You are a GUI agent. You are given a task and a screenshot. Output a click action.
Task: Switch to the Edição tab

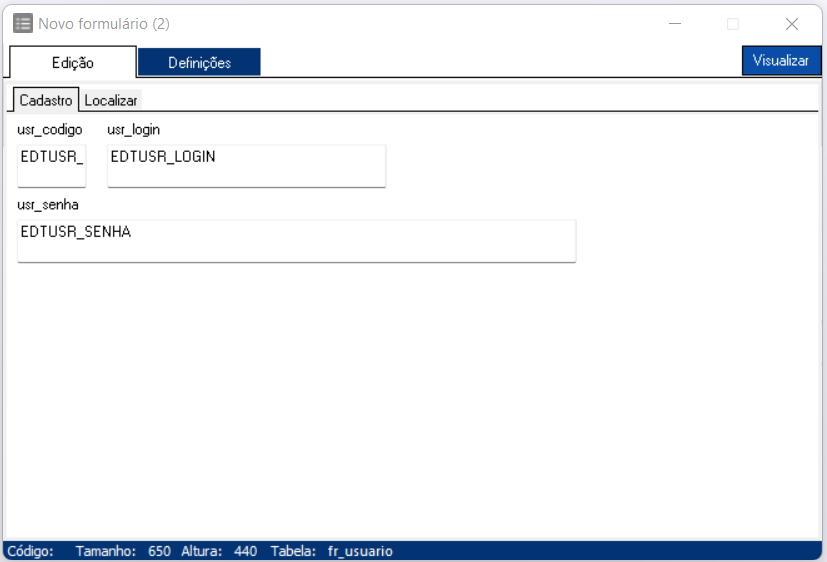(72, 62)
